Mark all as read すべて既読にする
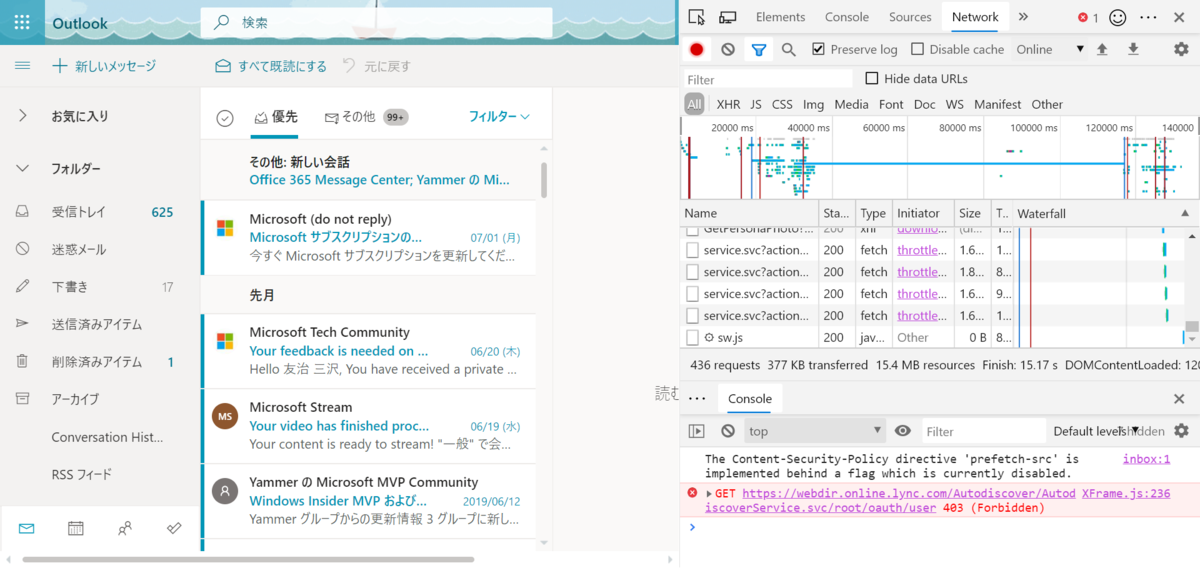Image resolution: width=1200 pixels, height=568 pixels. pyautogui.click(x=271, y=66)
